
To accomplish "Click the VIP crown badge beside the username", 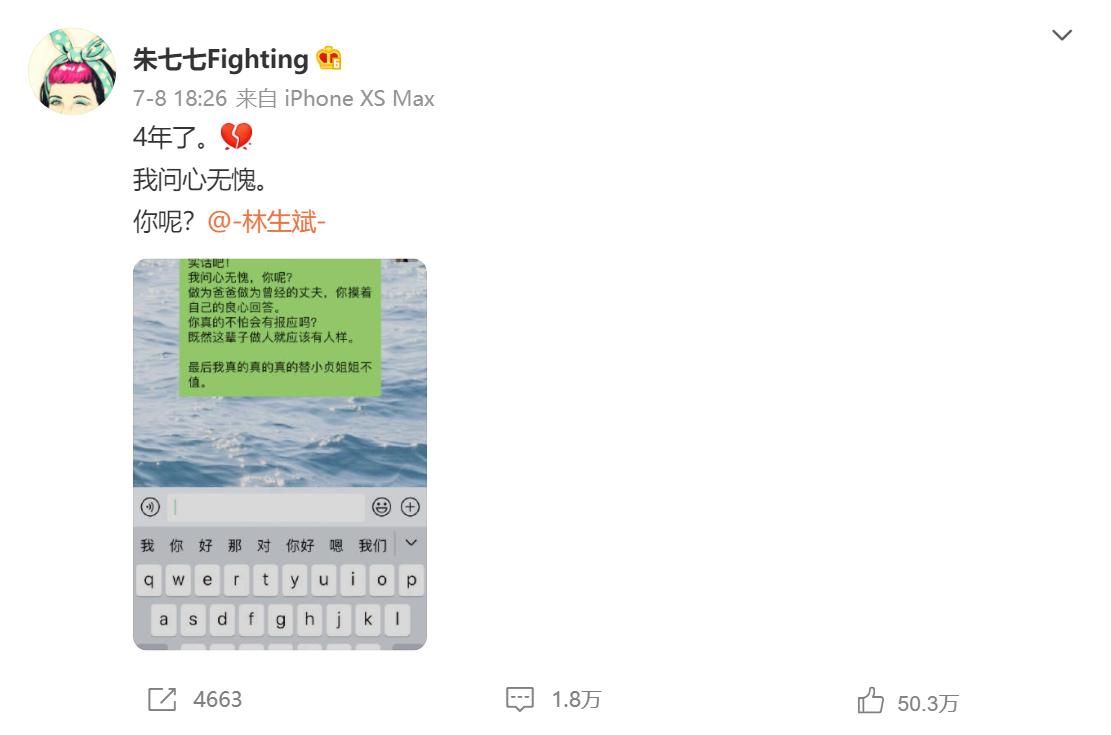I will coord(330,58).
